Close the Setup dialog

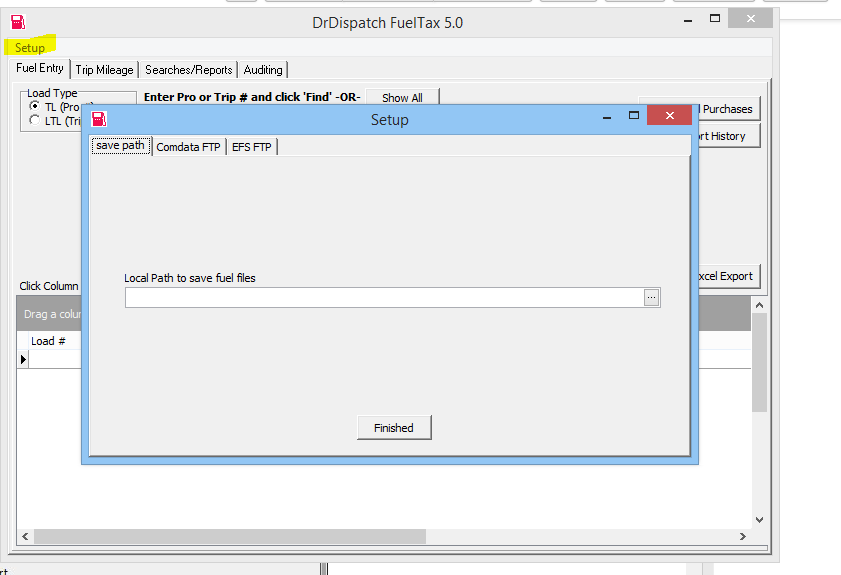coord(669,115)
